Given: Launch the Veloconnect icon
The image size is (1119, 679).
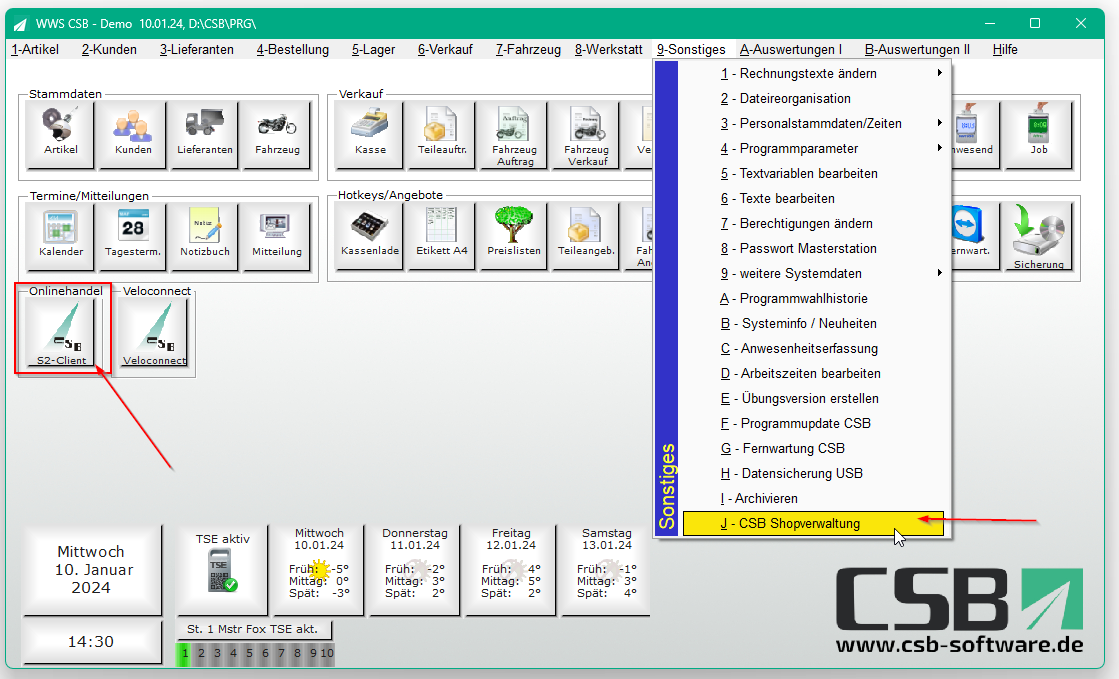Looking at the screenshot, I should point(154,333).
